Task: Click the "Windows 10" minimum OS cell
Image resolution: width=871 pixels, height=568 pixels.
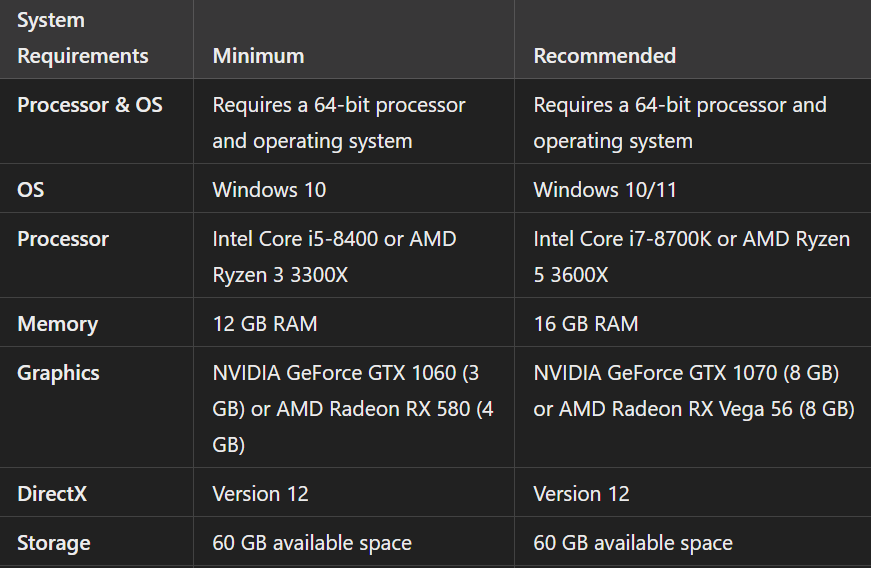Action: 269,189
